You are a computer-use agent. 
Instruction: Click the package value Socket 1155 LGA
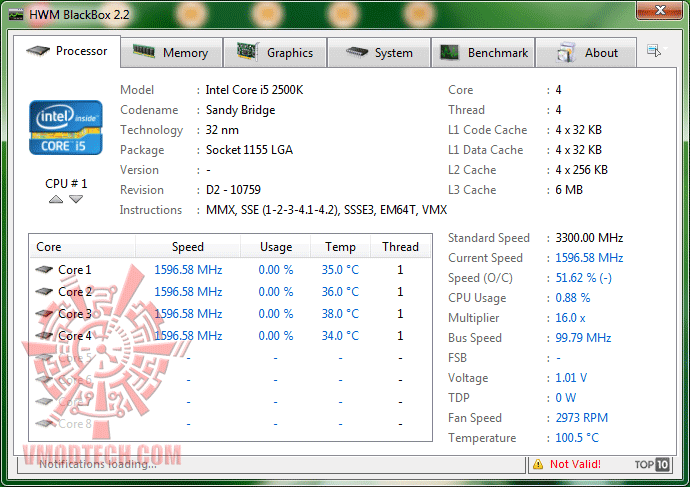(249, 150)
